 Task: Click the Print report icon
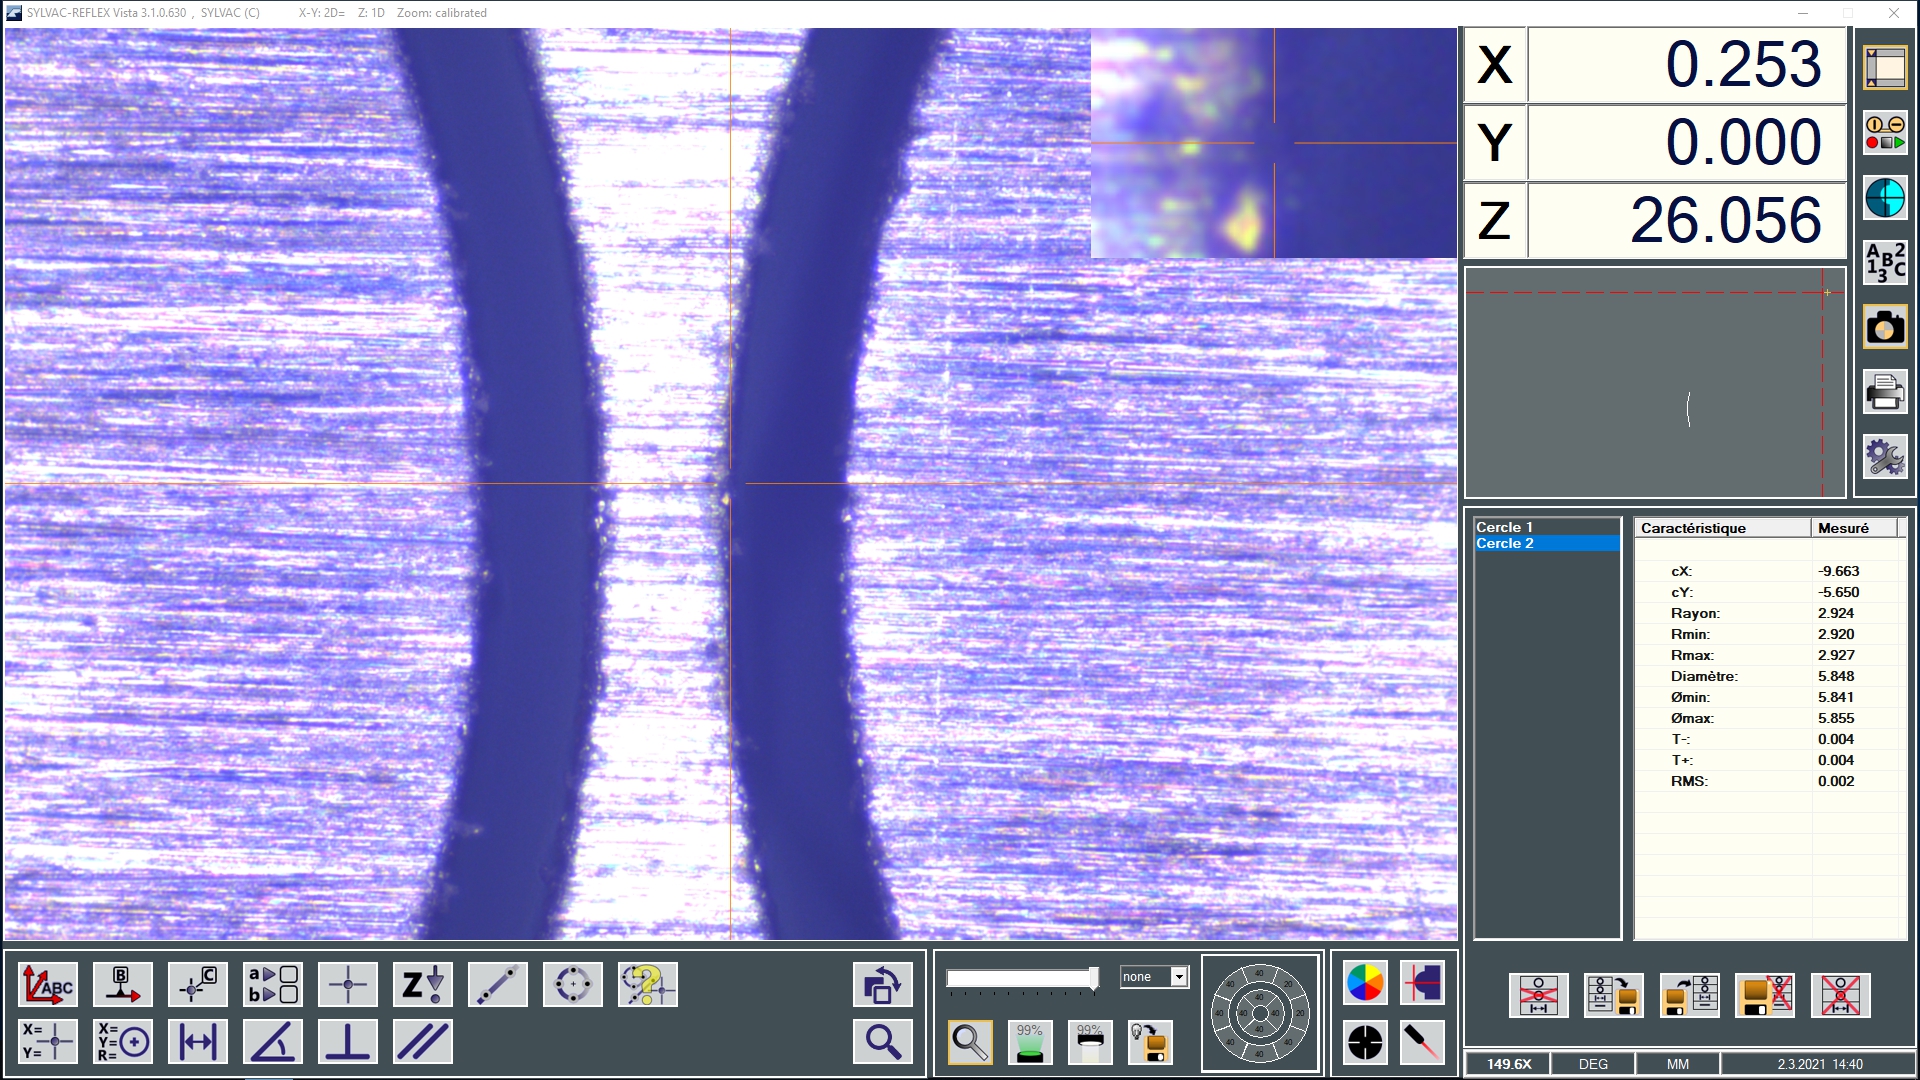tap(1886, 394)
